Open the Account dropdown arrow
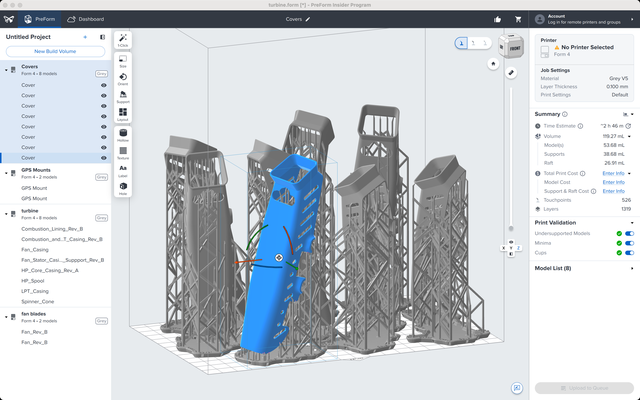Viewport: 640px width, 400px height. pos(632,19)
